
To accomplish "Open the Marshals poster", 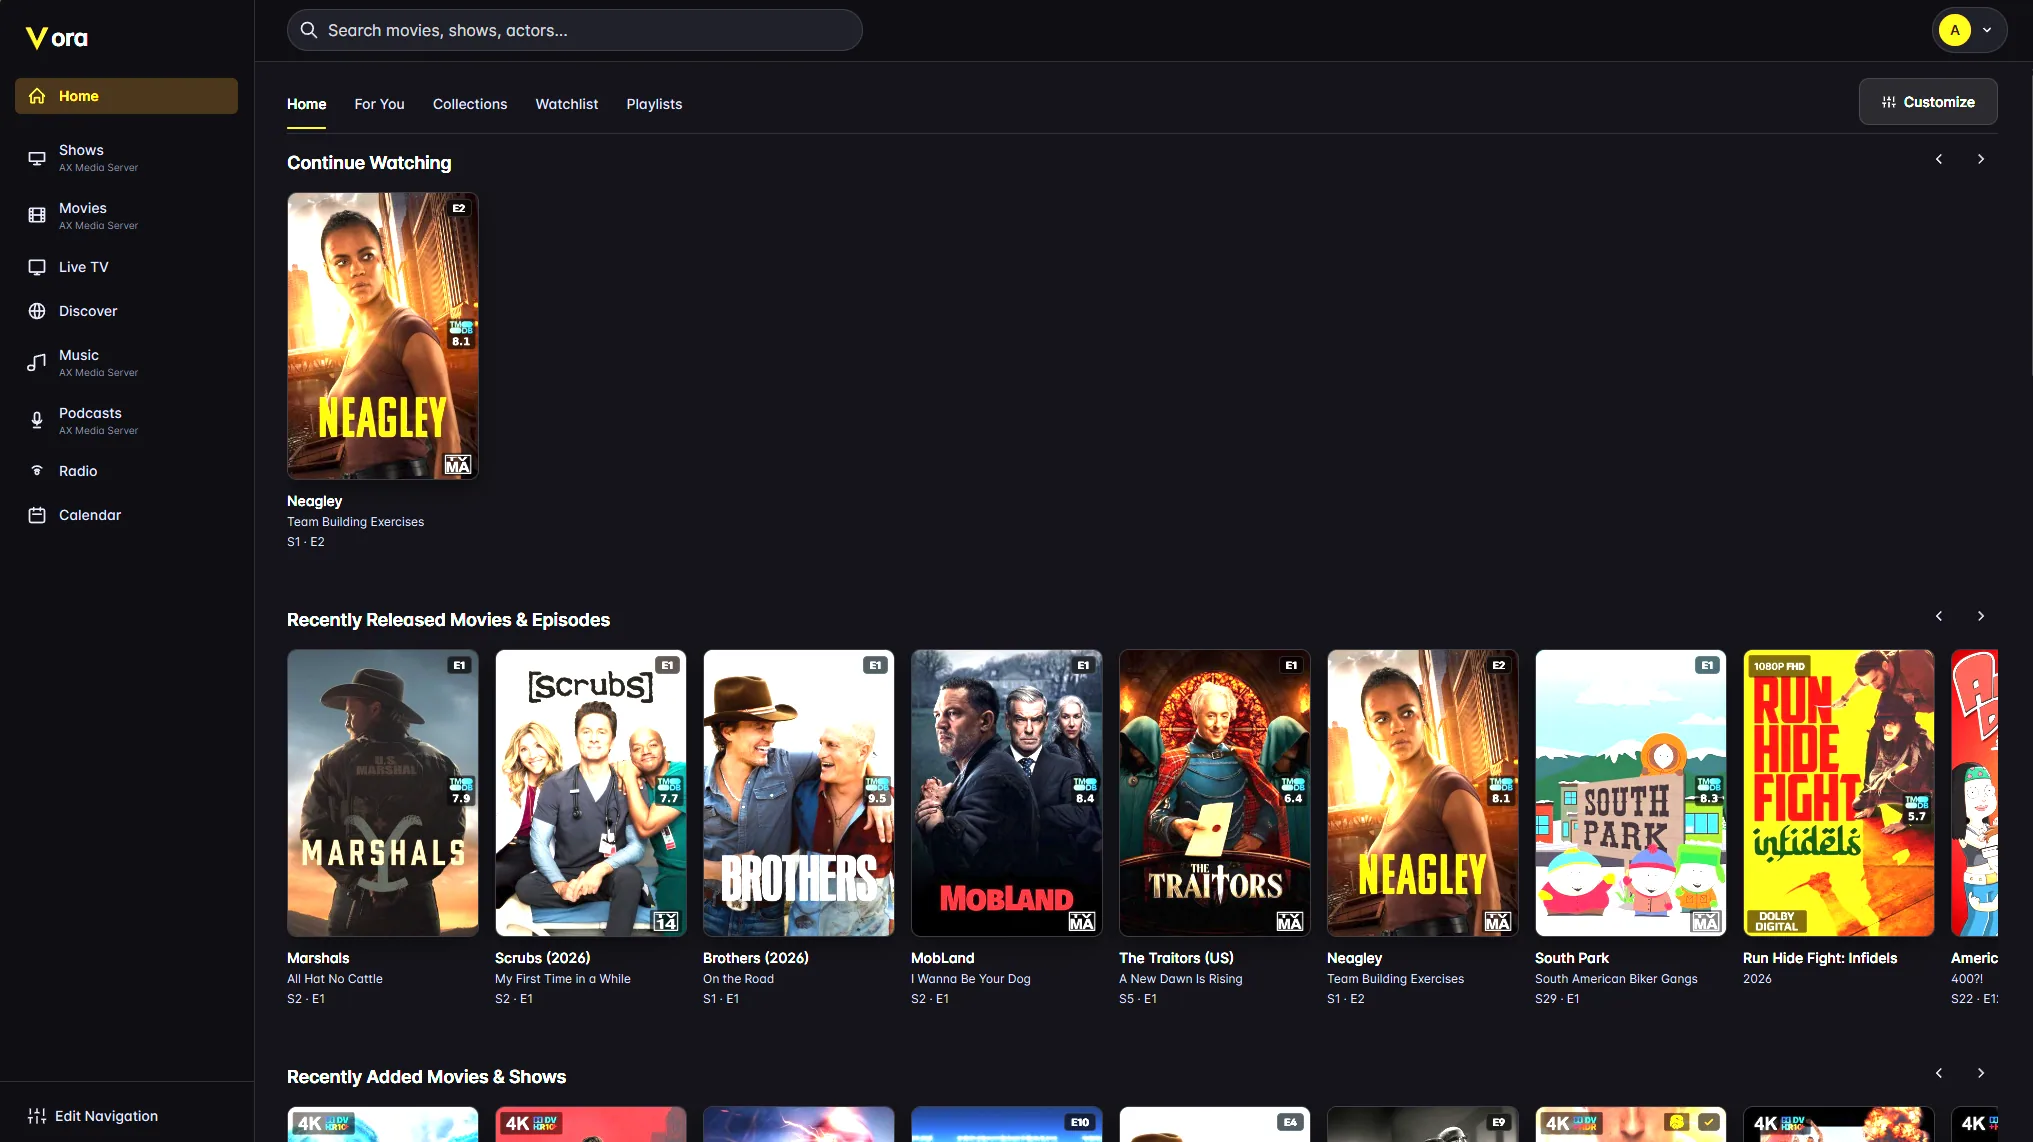I will click(383, 793).
